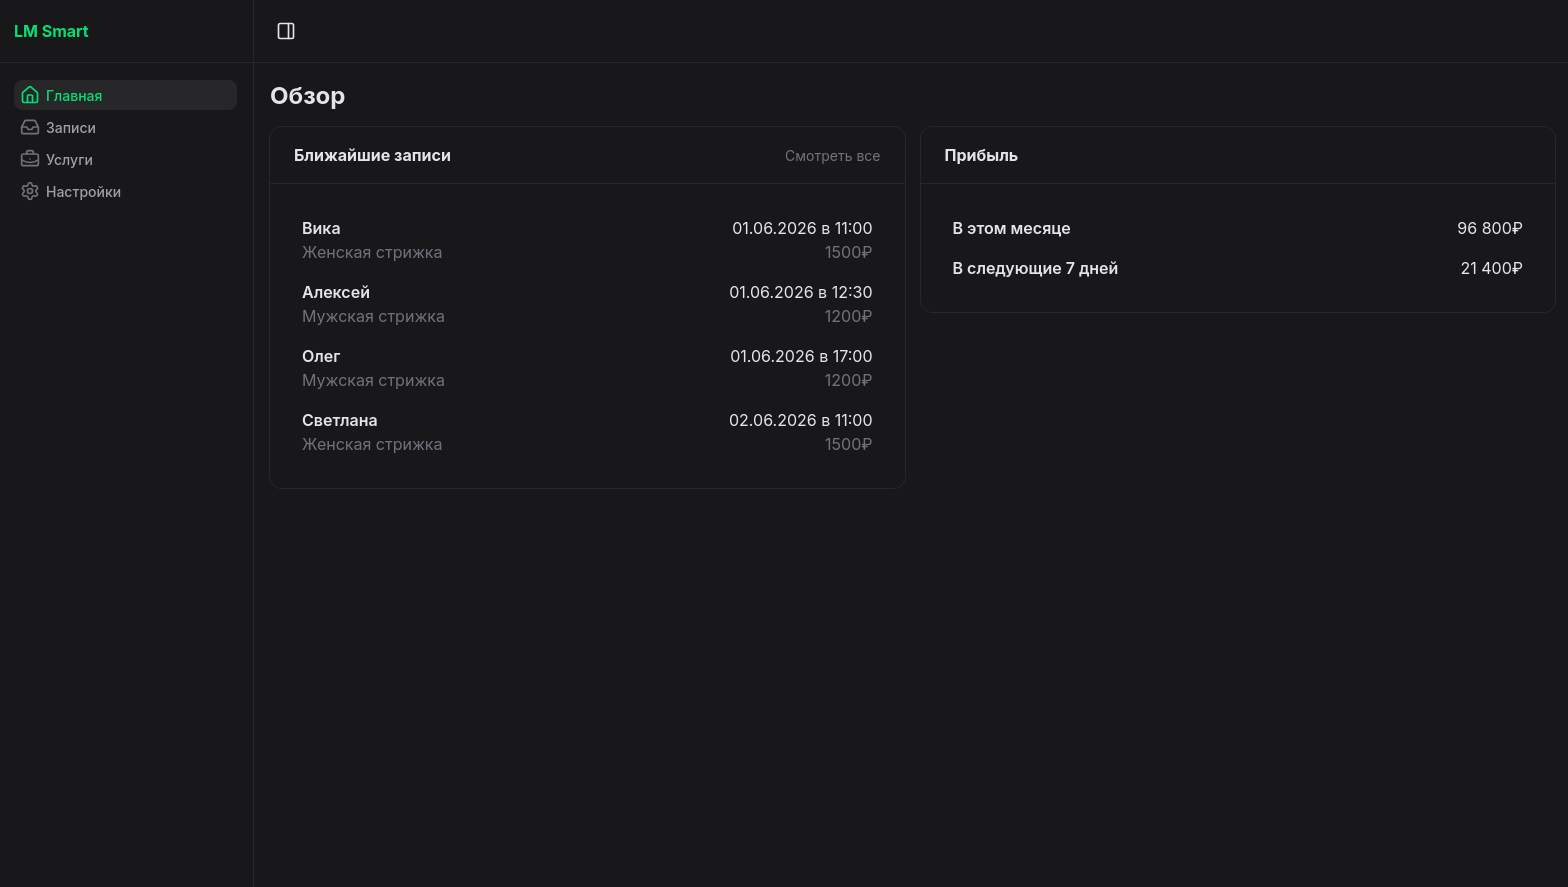Go to the Записи section
1568x887 pixels.
point(125,127)
